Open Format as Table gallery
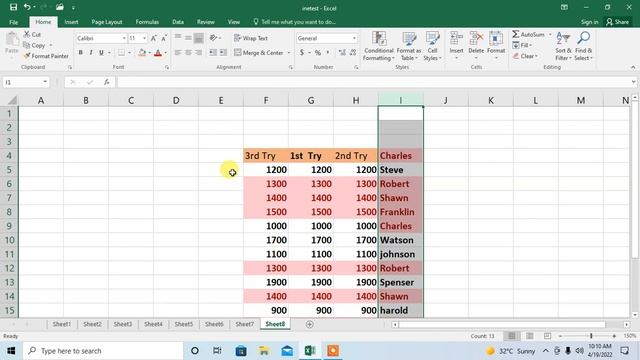The height and width of the screenshot is (360, 640). 409,46
